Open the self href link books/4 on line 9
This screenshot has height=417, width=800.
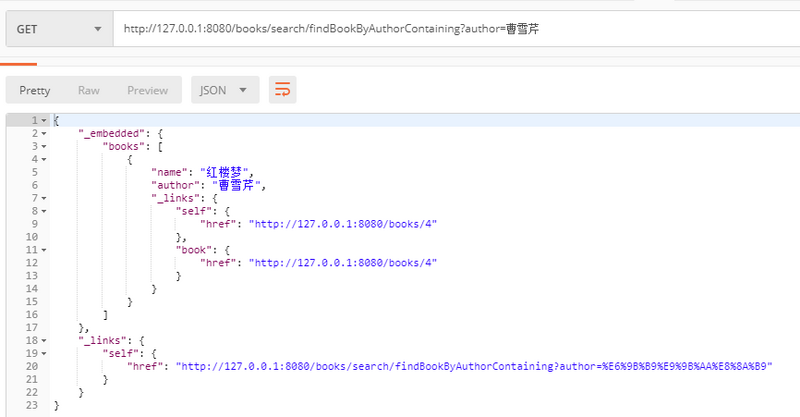343,224
